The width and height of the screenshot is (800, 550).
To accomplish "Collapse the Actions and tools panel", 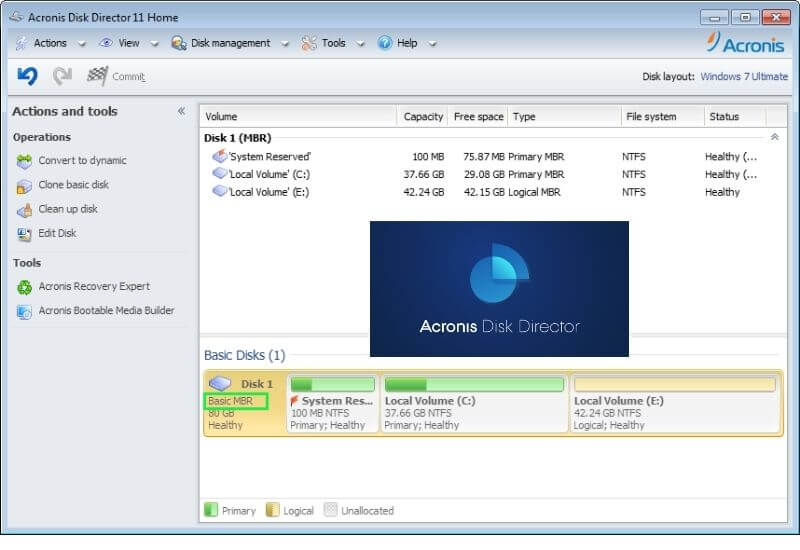I will (x=181, y=111).
